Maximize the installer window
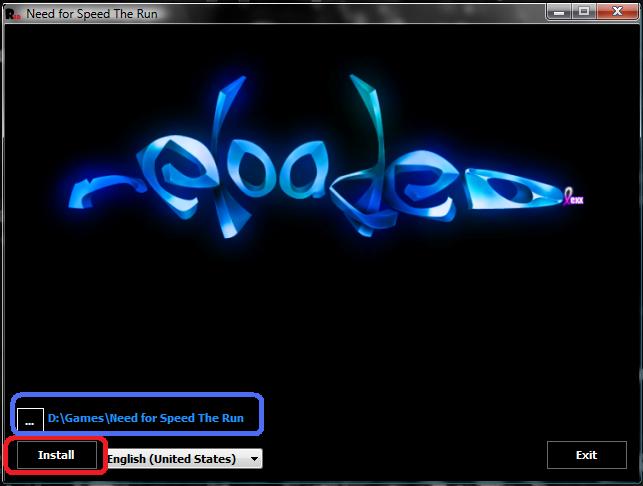 (584, 11)
